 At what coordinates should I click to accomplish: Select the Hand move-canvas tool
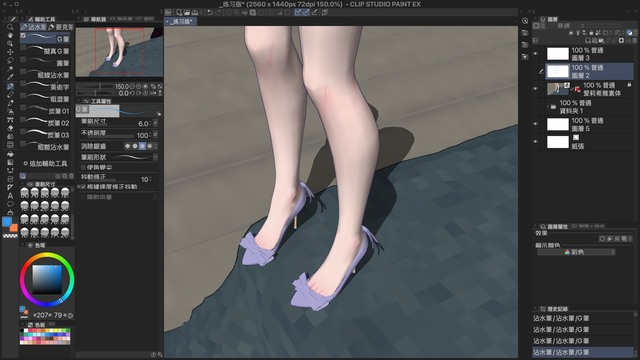tap(10, 36)
